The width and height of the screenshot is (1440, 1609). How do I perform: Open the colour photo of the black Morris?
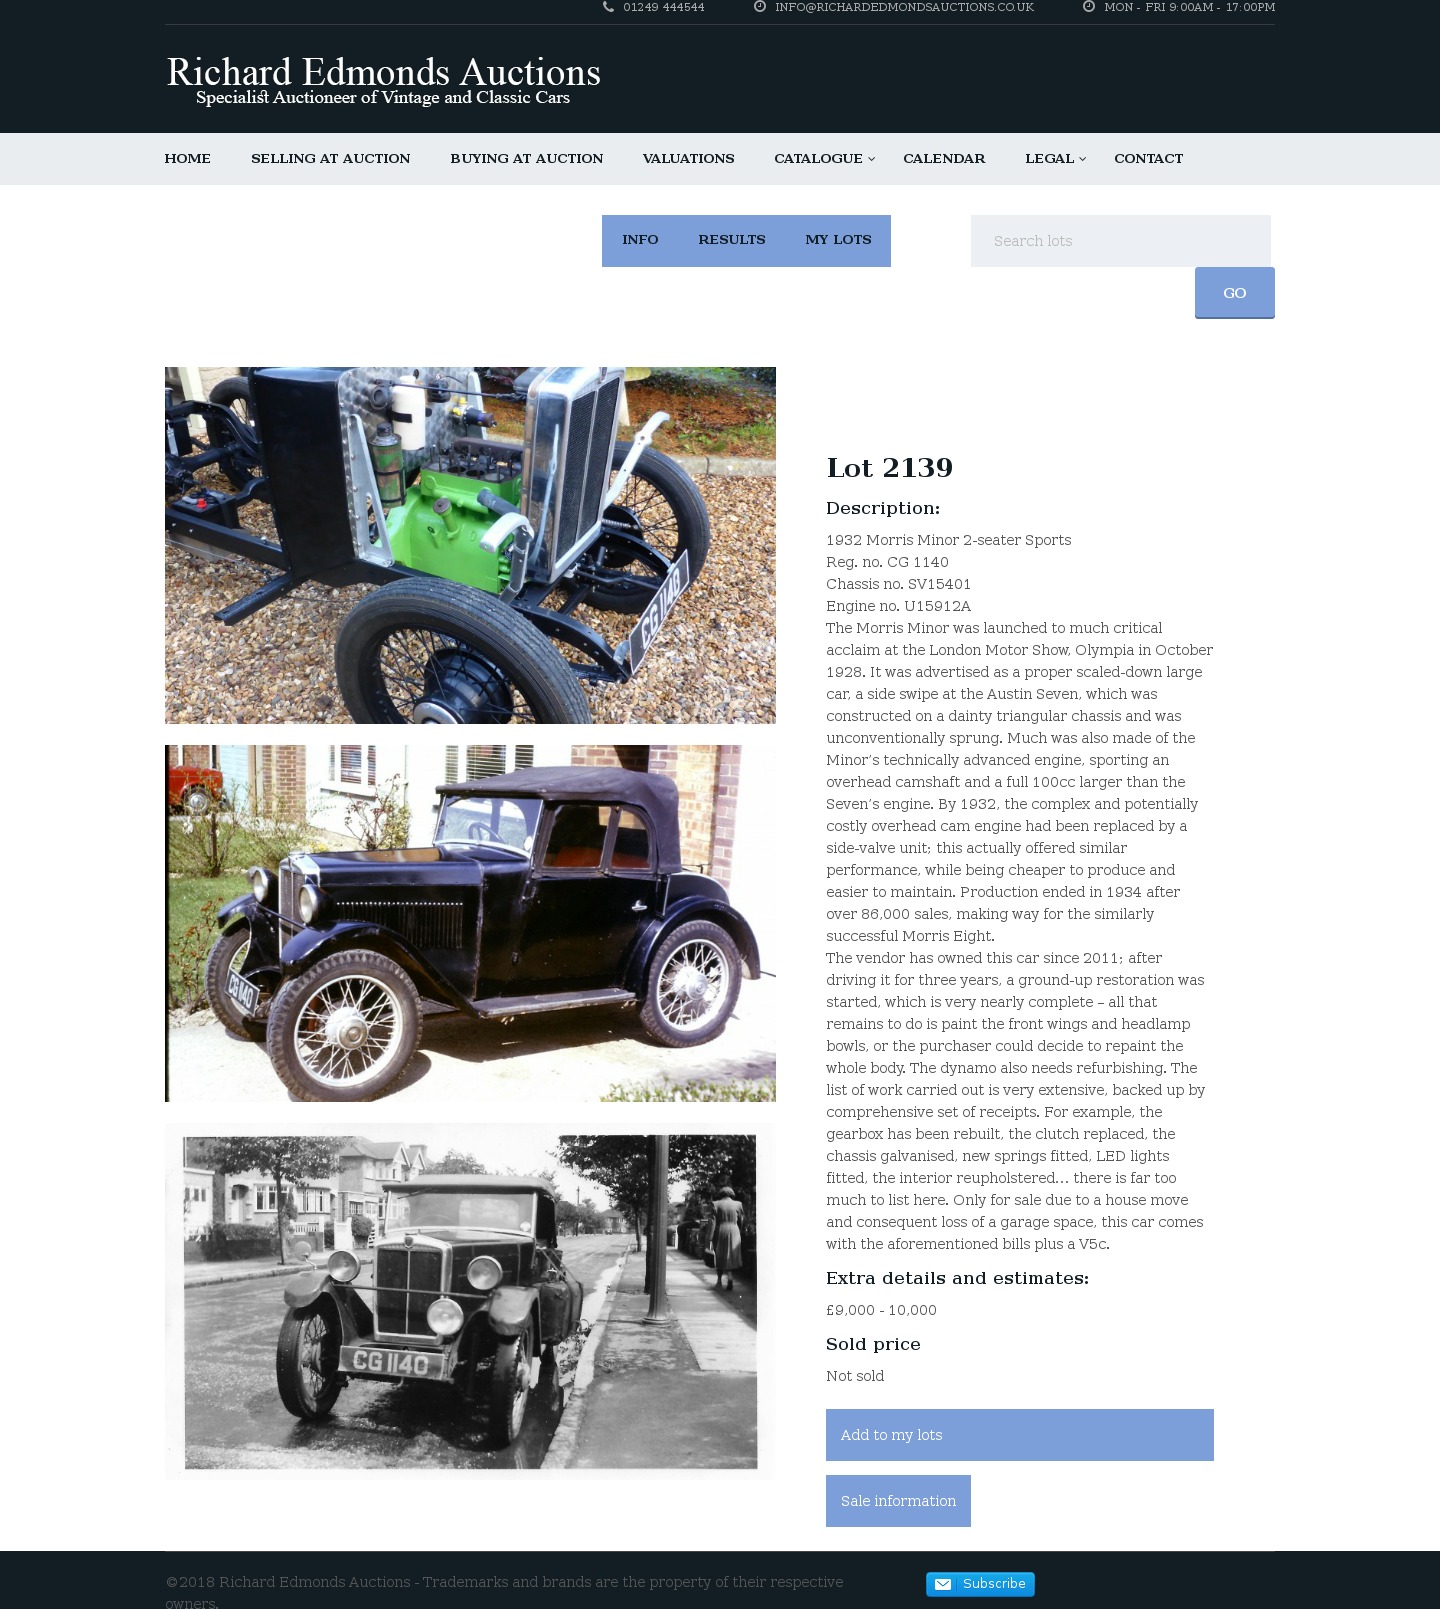pos(470,923)
